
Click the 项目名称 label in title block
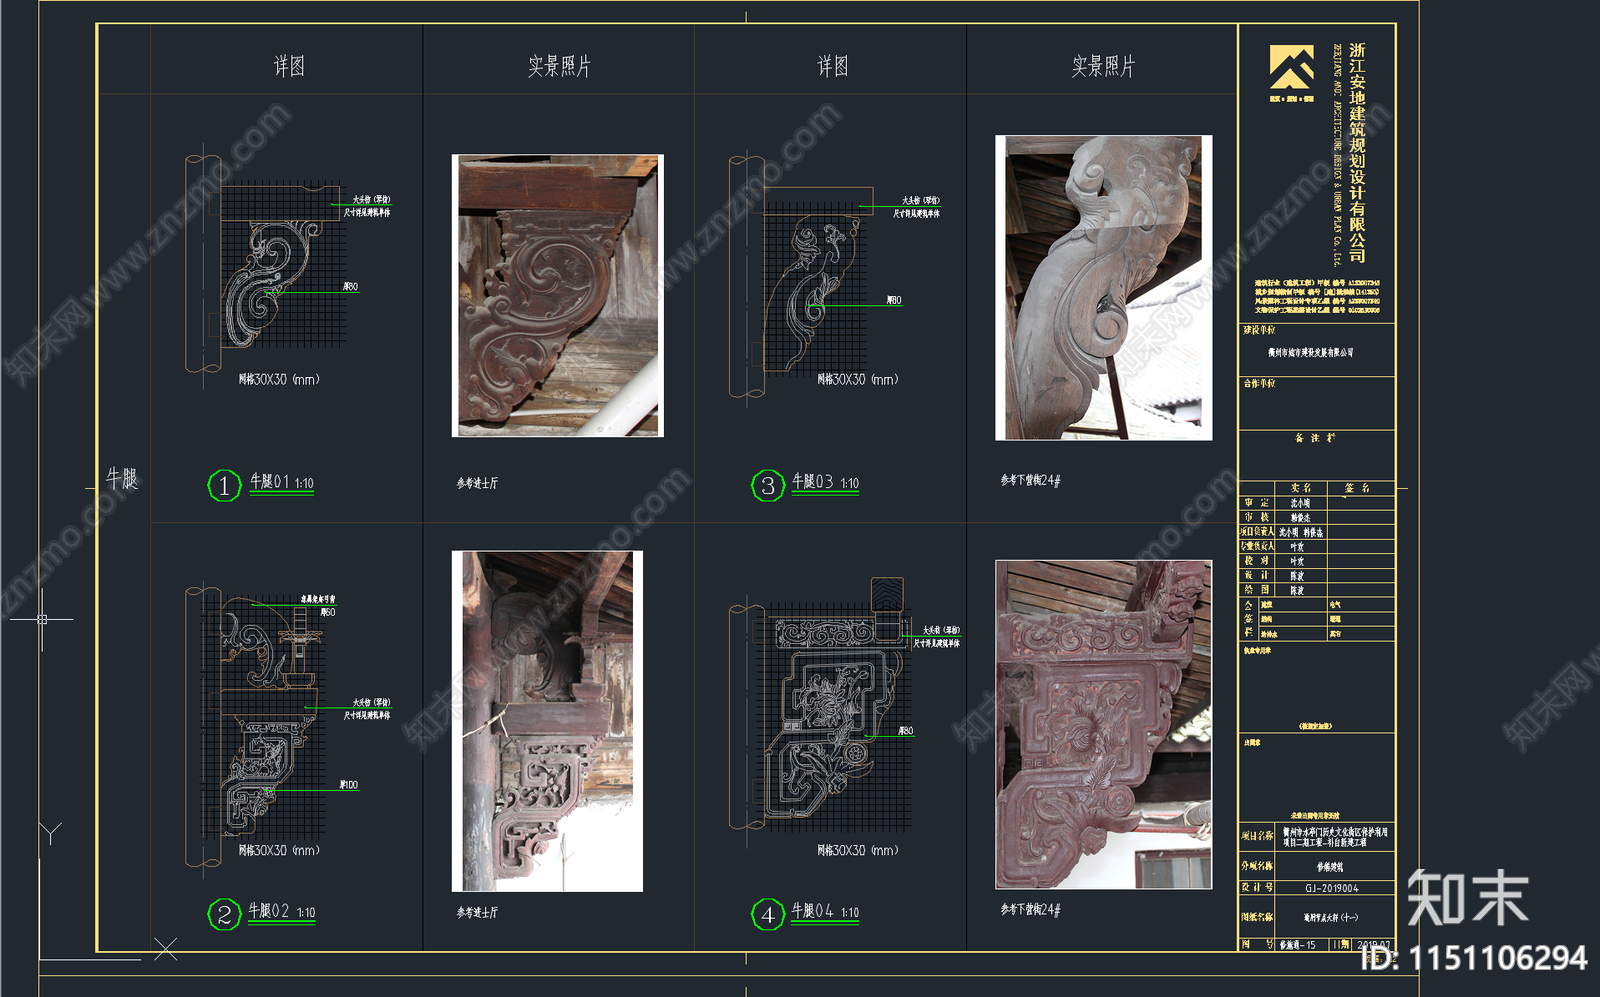click(x=1258, y=836)
